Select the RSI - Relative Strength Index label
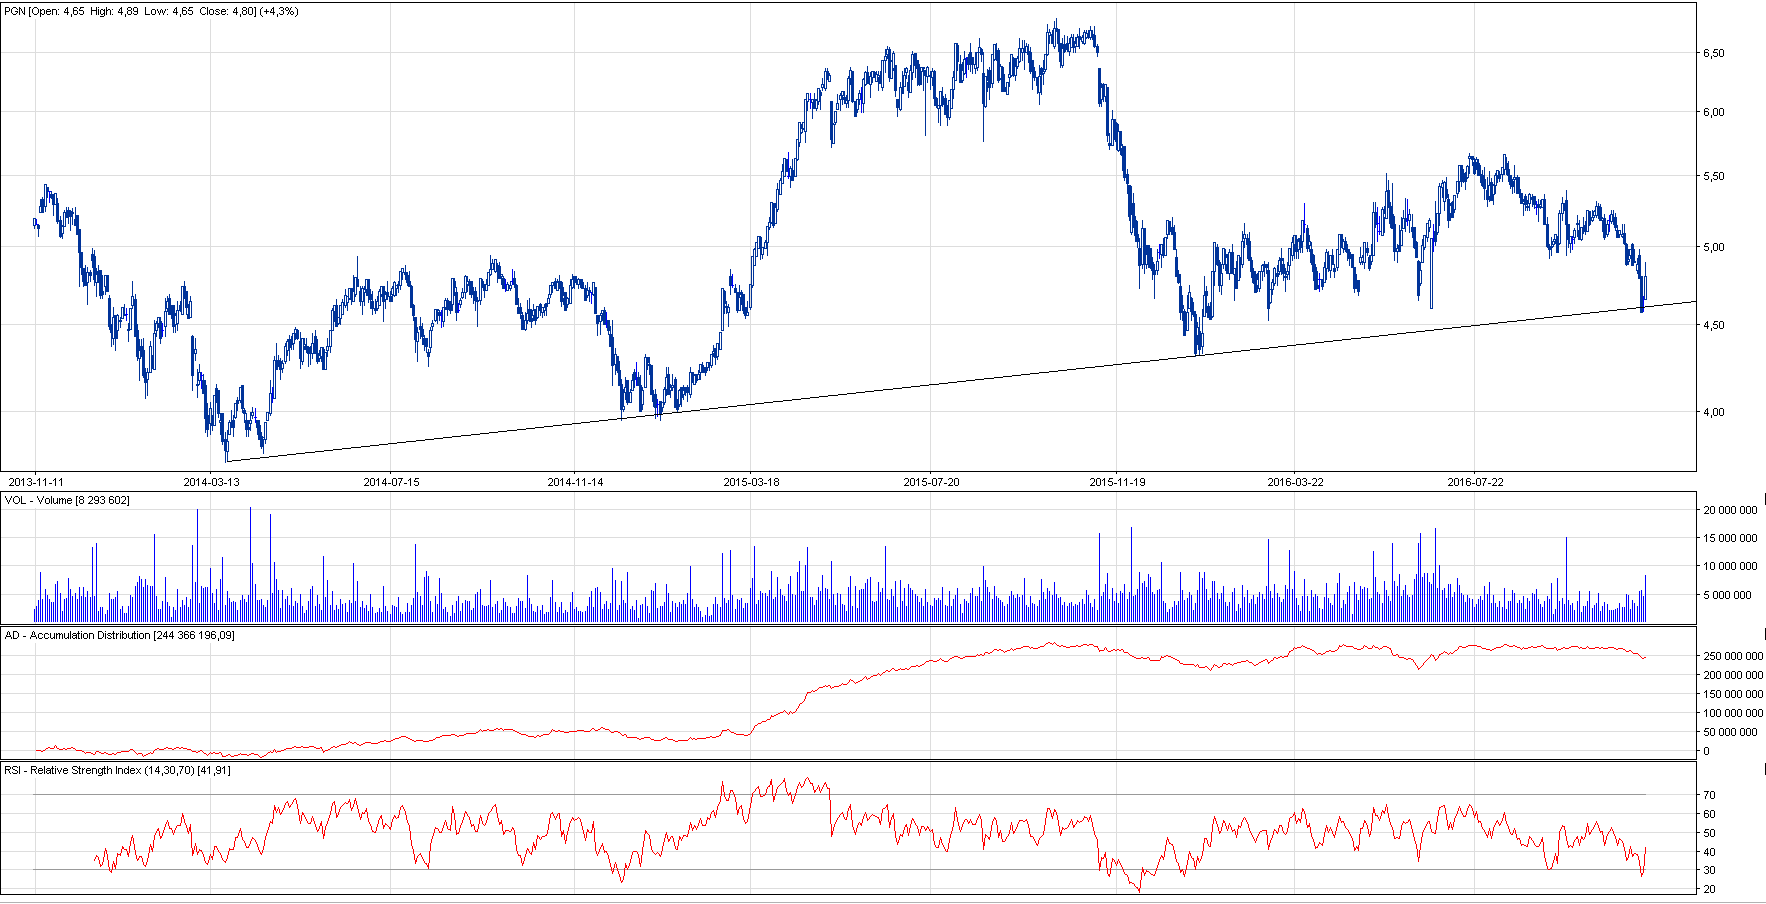The height and width of the screenshot is (904, 1766). (x=117, y=770)
